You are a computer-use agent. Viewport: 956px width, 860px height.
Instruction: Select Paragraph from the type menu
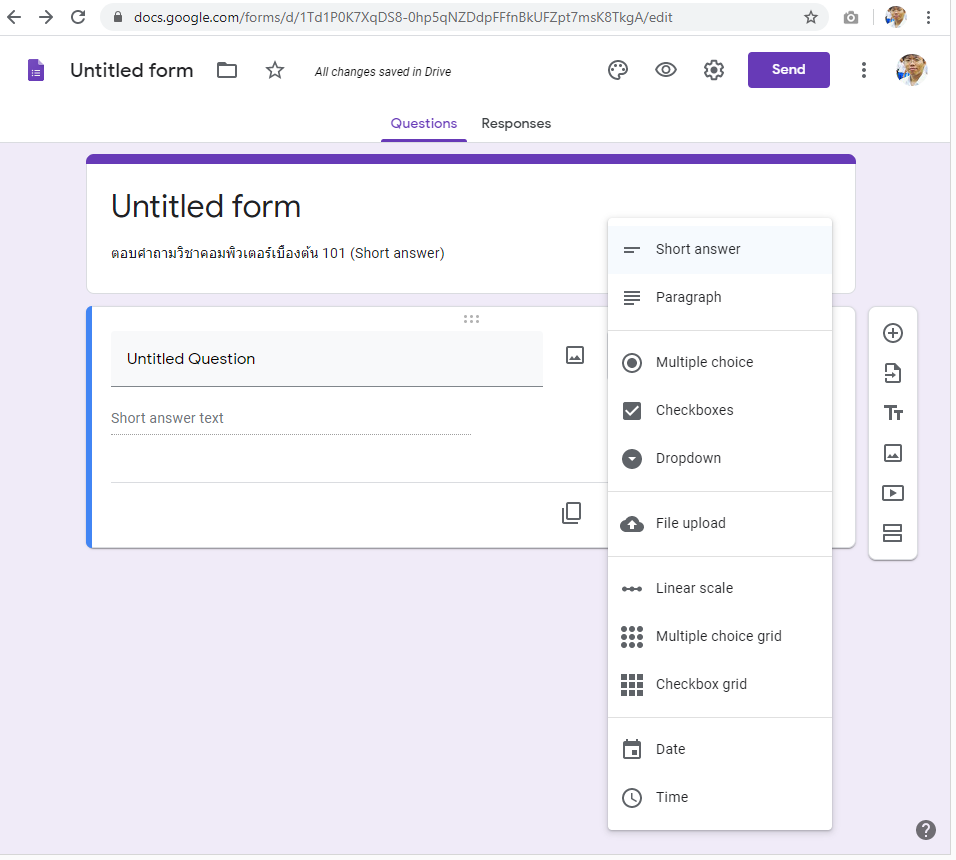coord(688,297)
